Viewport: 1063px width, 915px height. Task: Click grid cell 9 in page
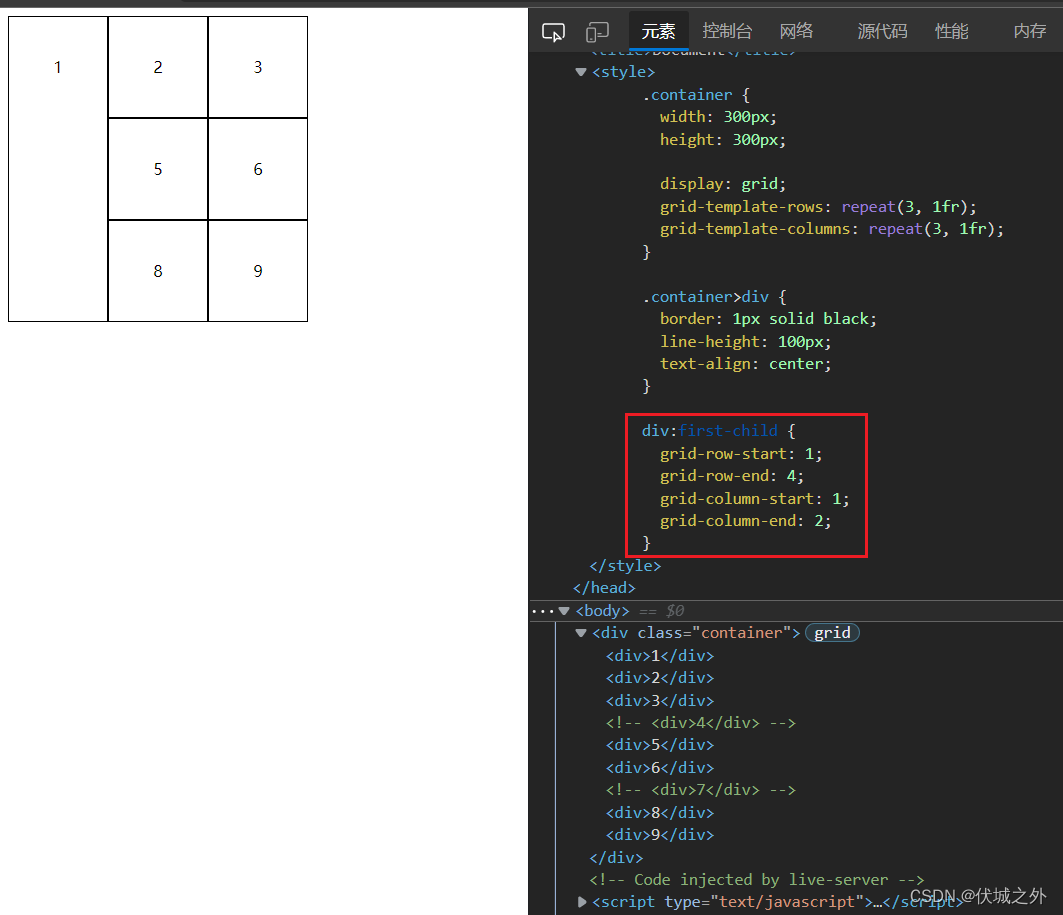258,270
